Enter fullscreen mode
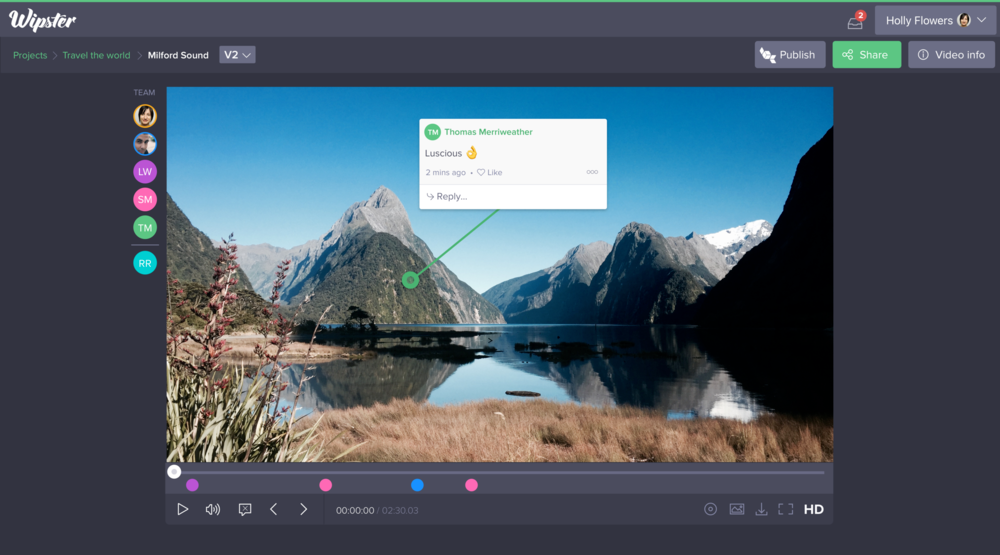The height and width of the screenshot is (555, 1000). point(786,509)
